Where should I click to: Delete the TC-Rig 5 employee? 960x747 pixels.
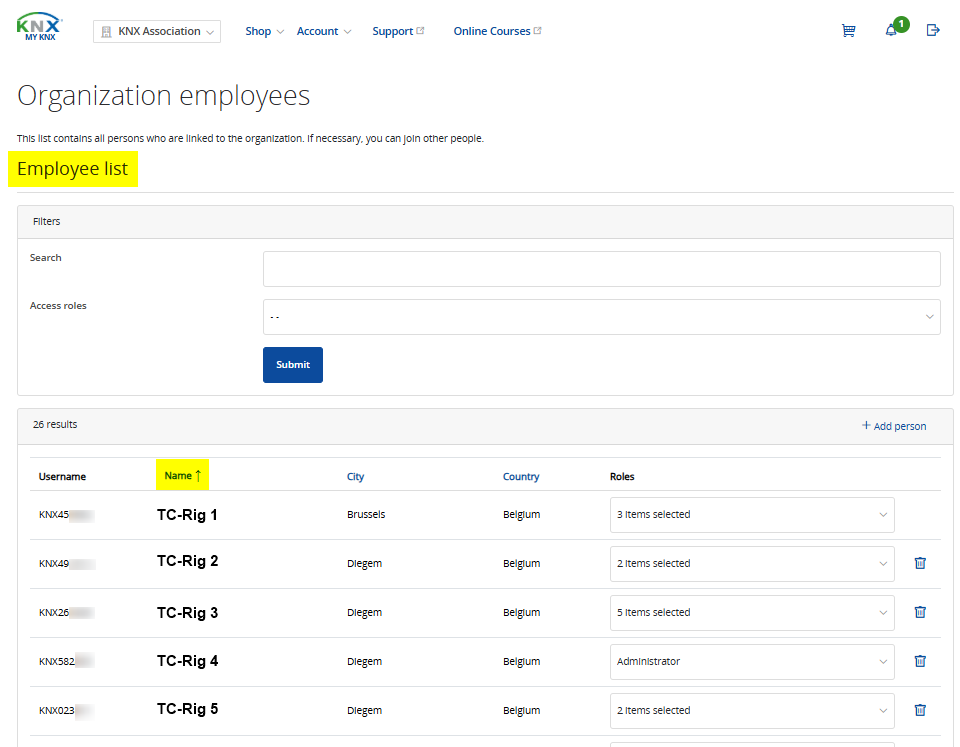(x=920, y=710)
